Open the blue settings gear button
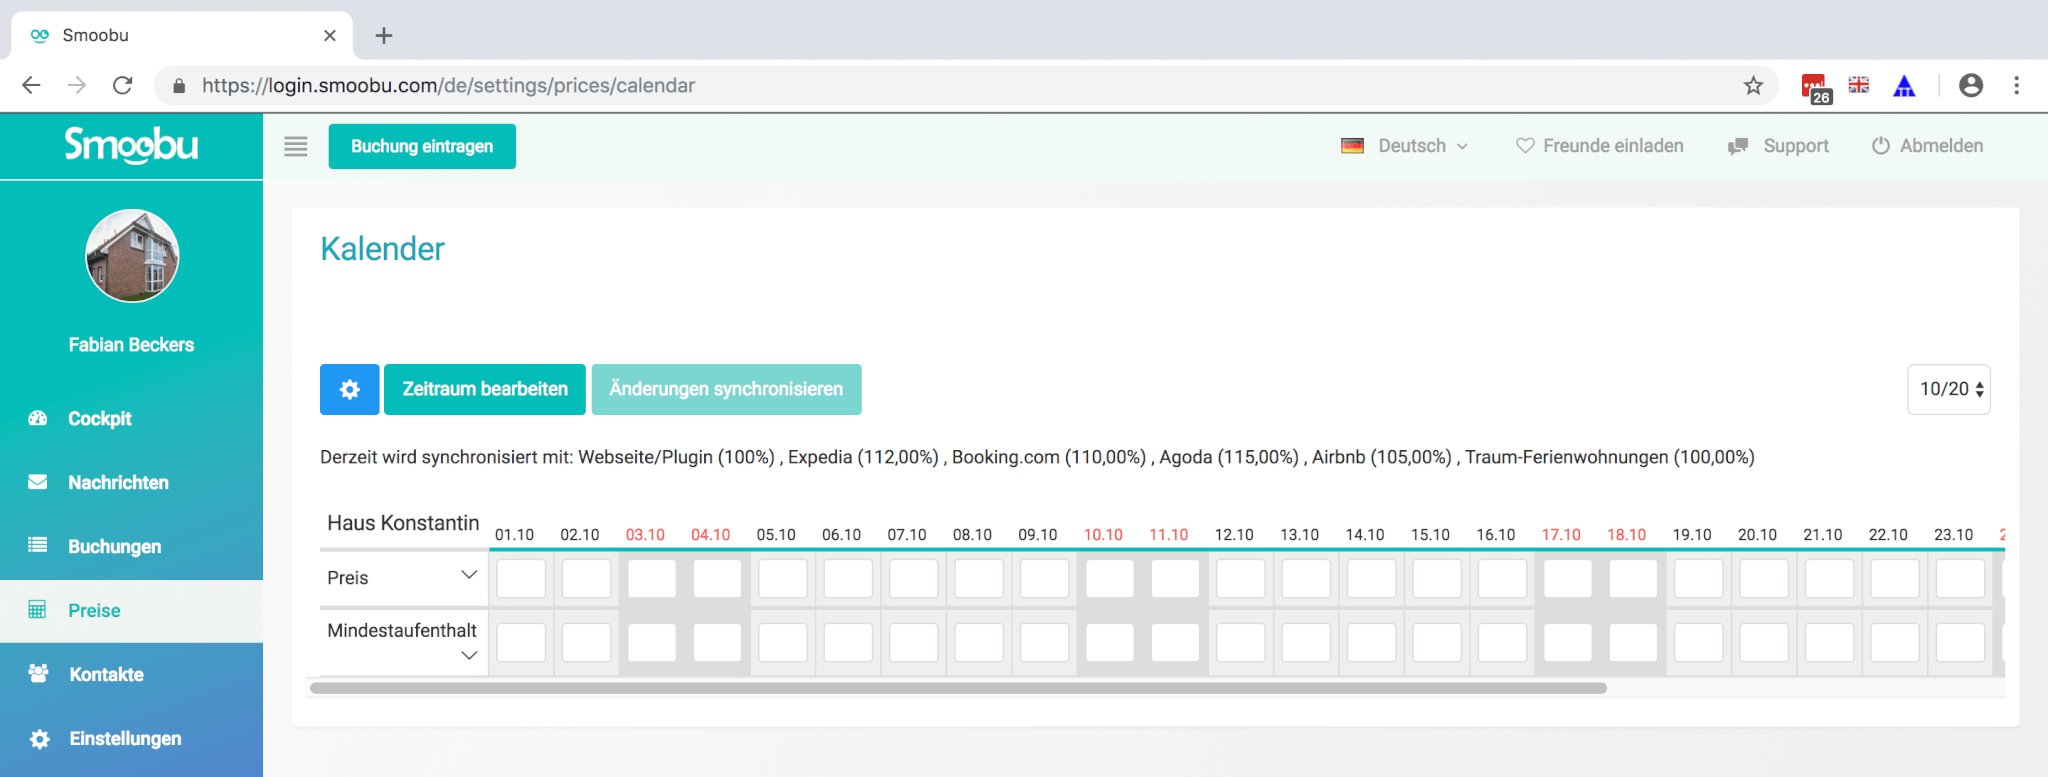 [x=349, y=389]
